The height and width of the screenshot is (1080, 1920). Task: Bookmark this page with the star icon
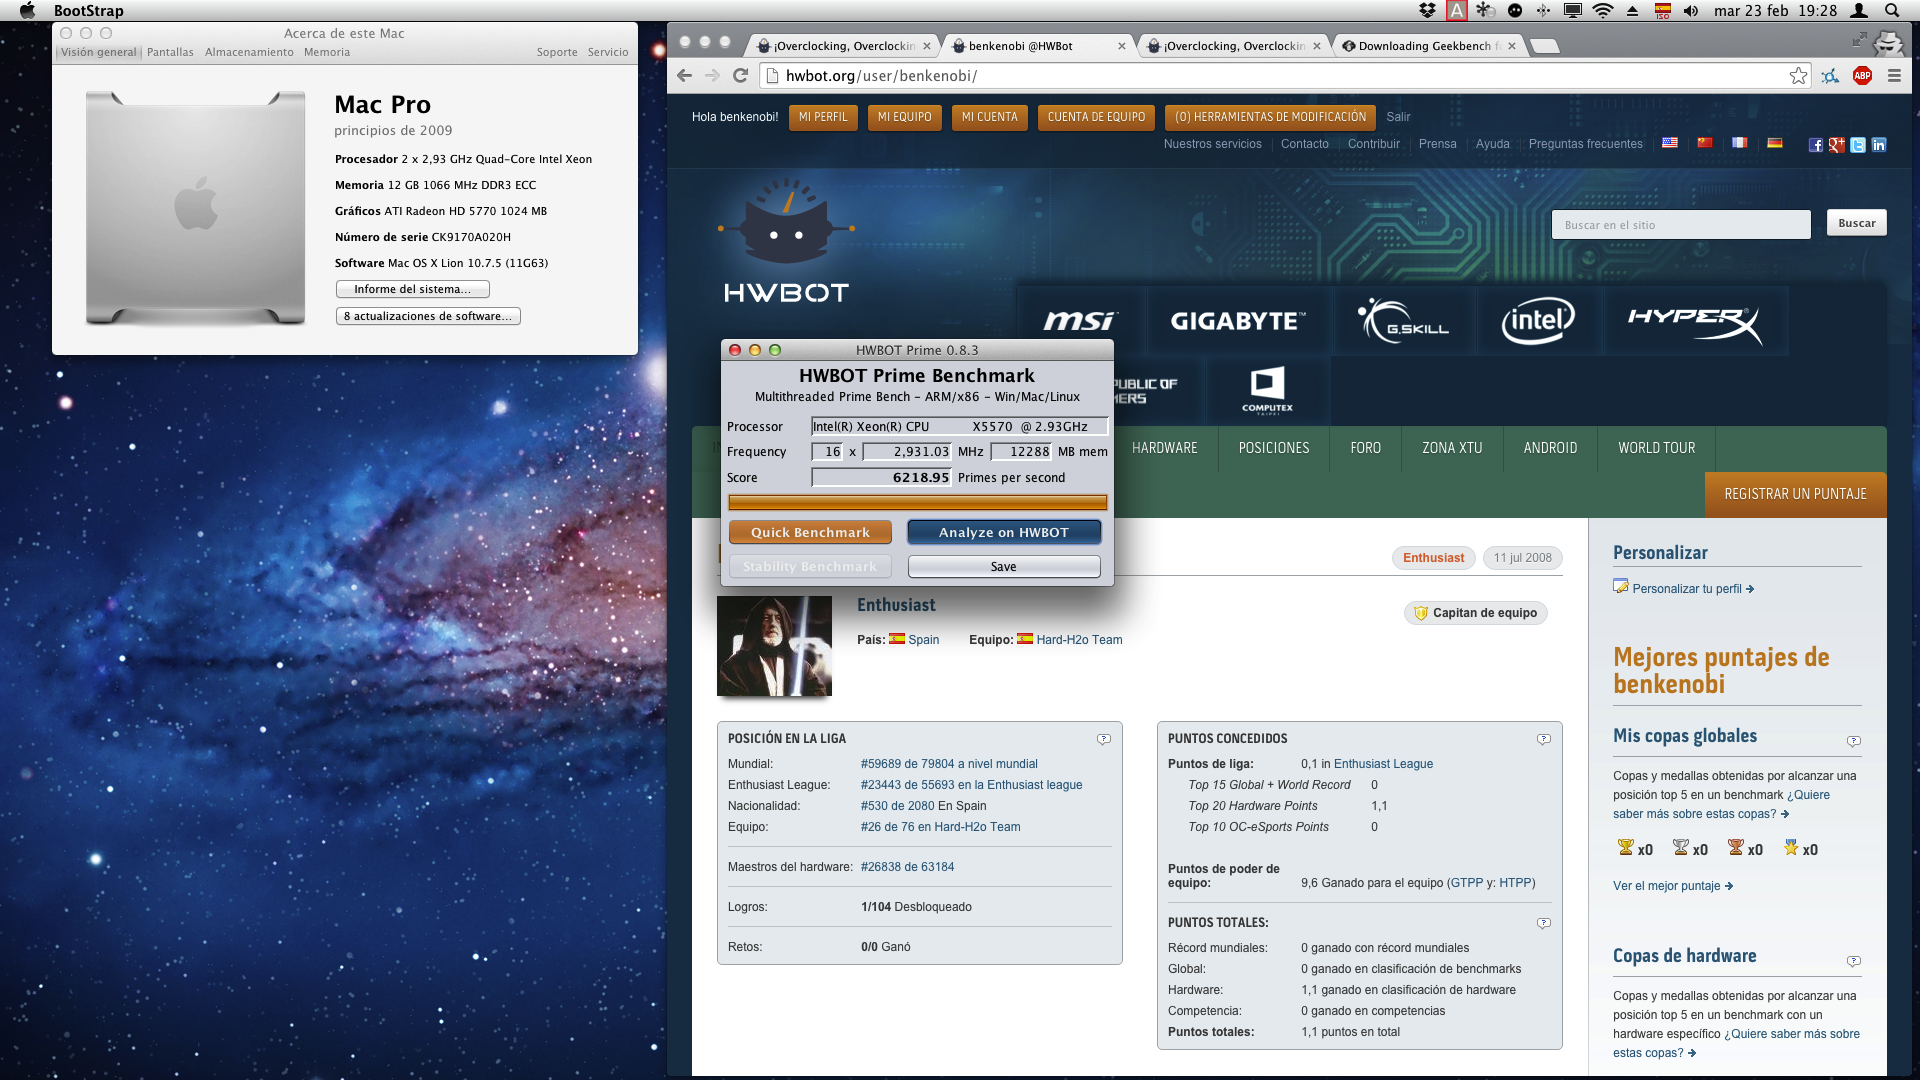(1798, 75)
